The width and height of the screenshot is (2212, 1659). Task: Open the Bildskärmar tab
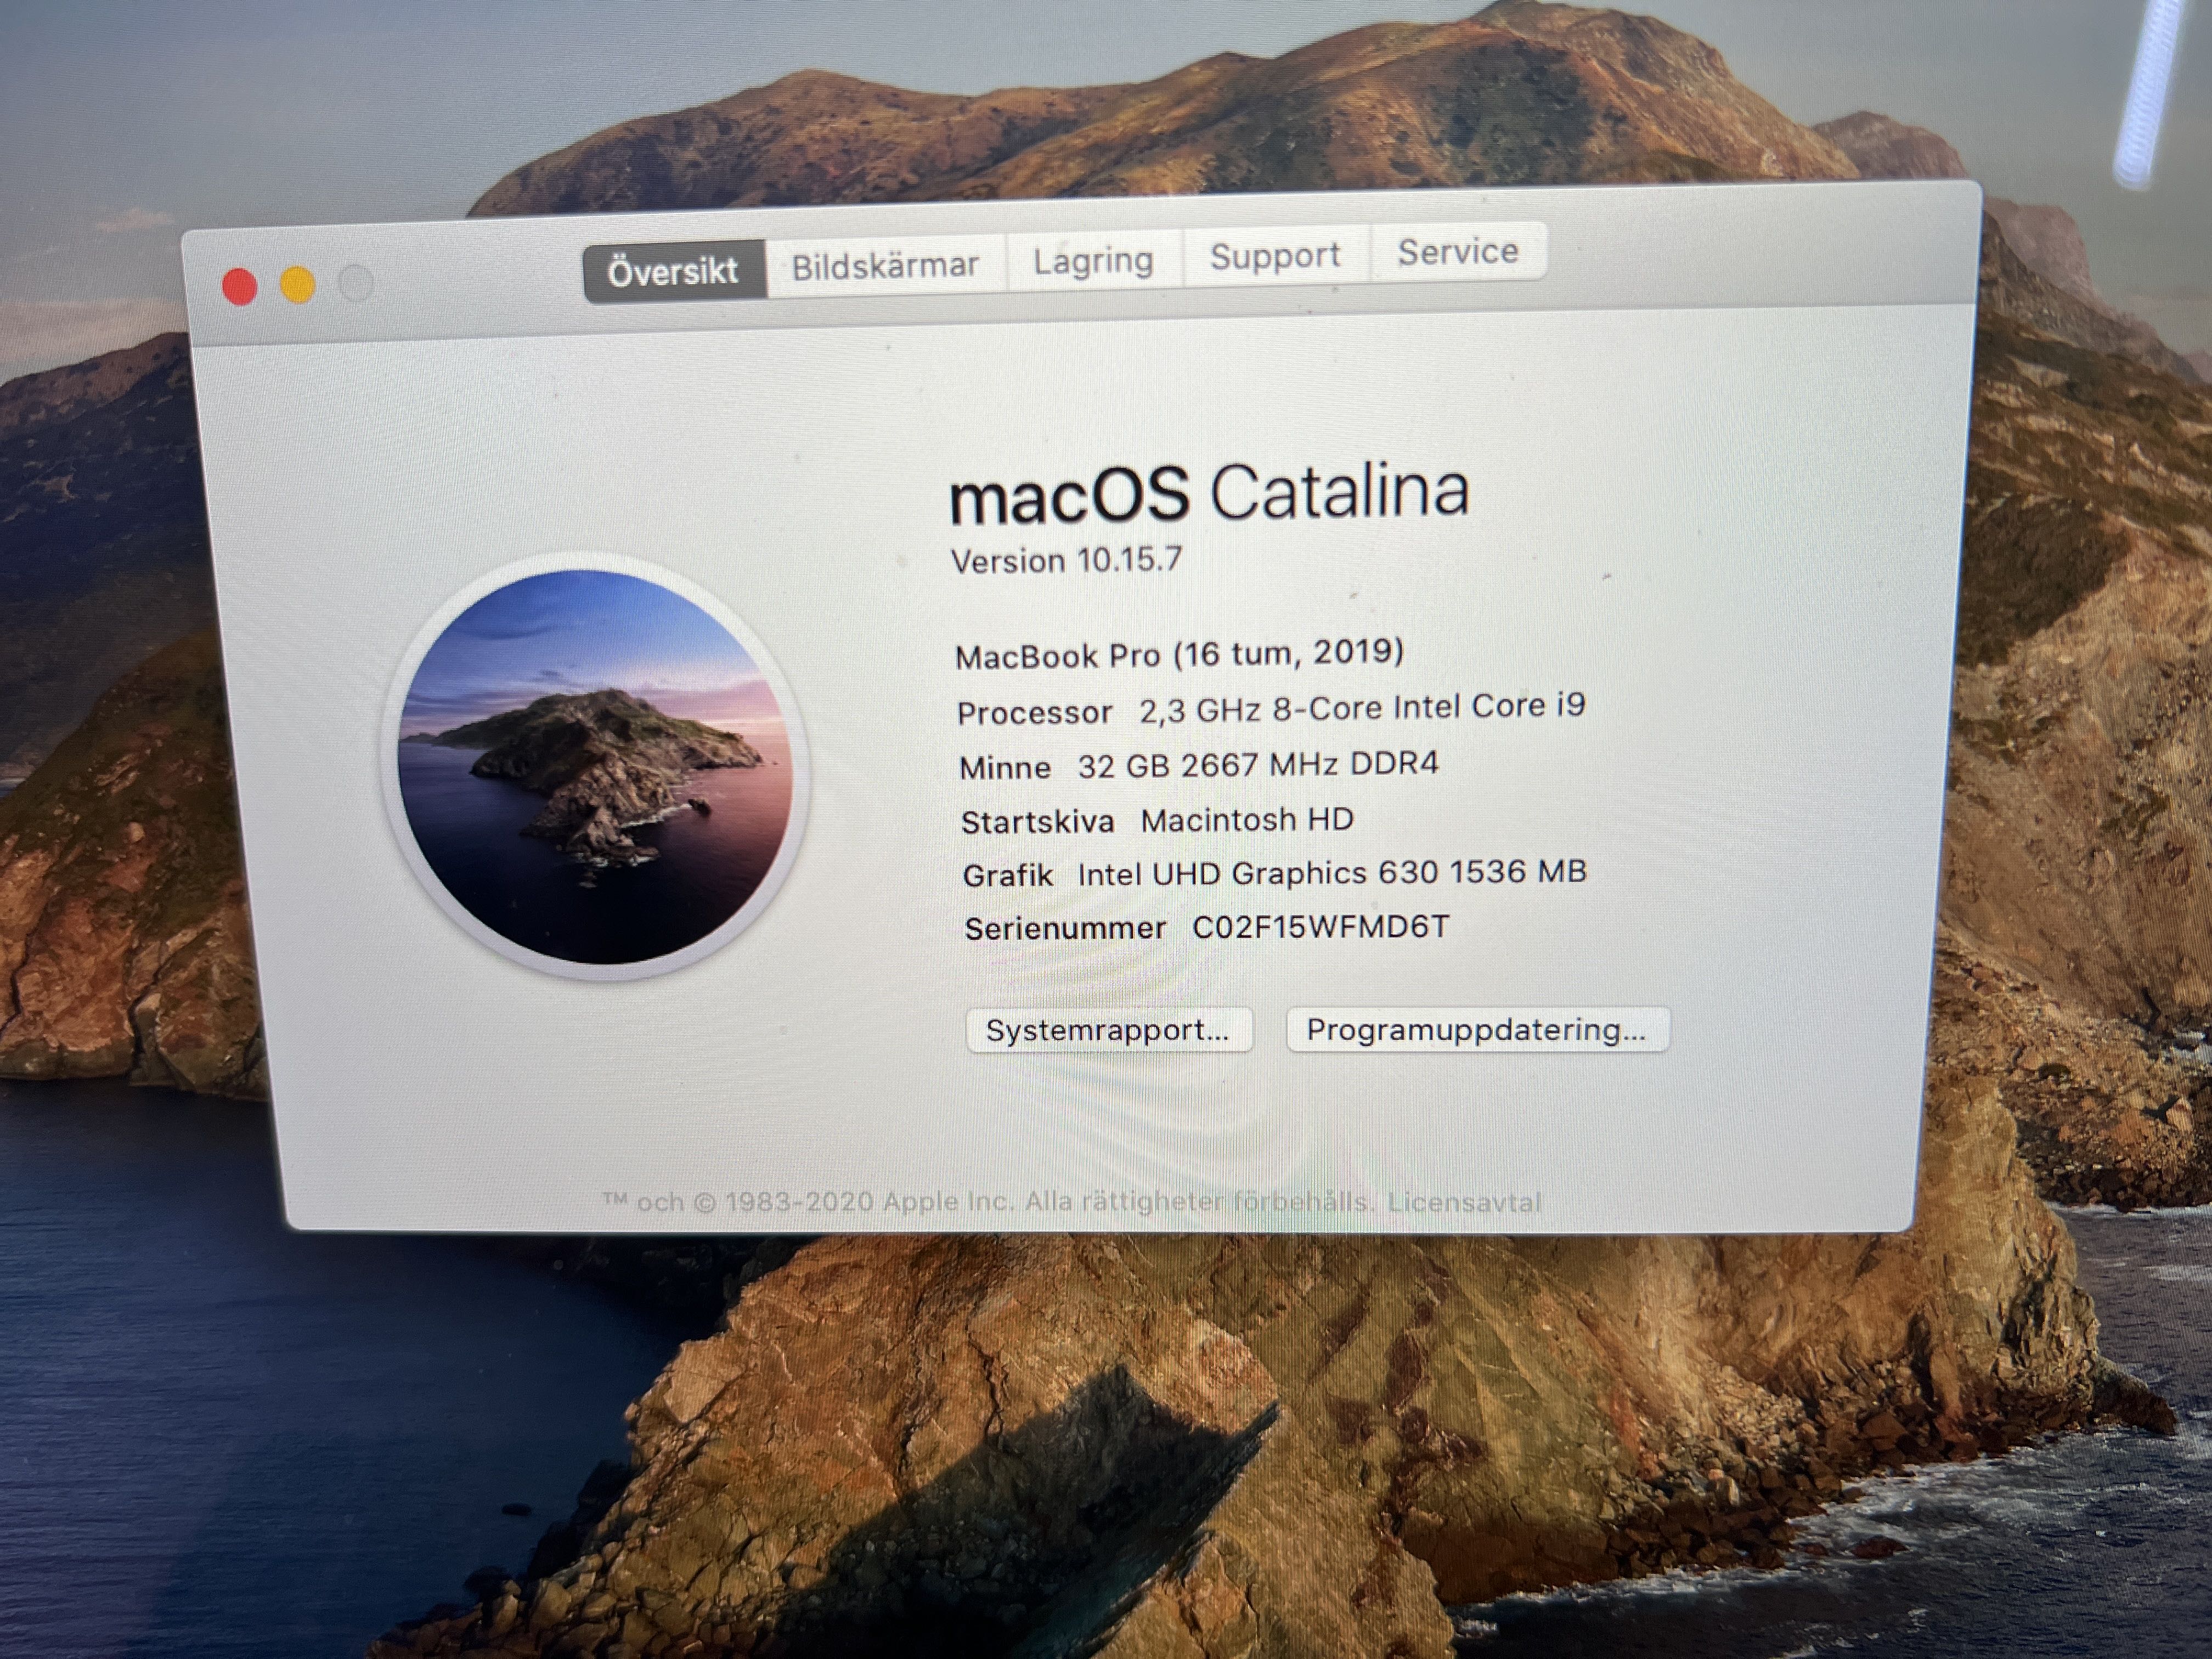pos(885,266)
